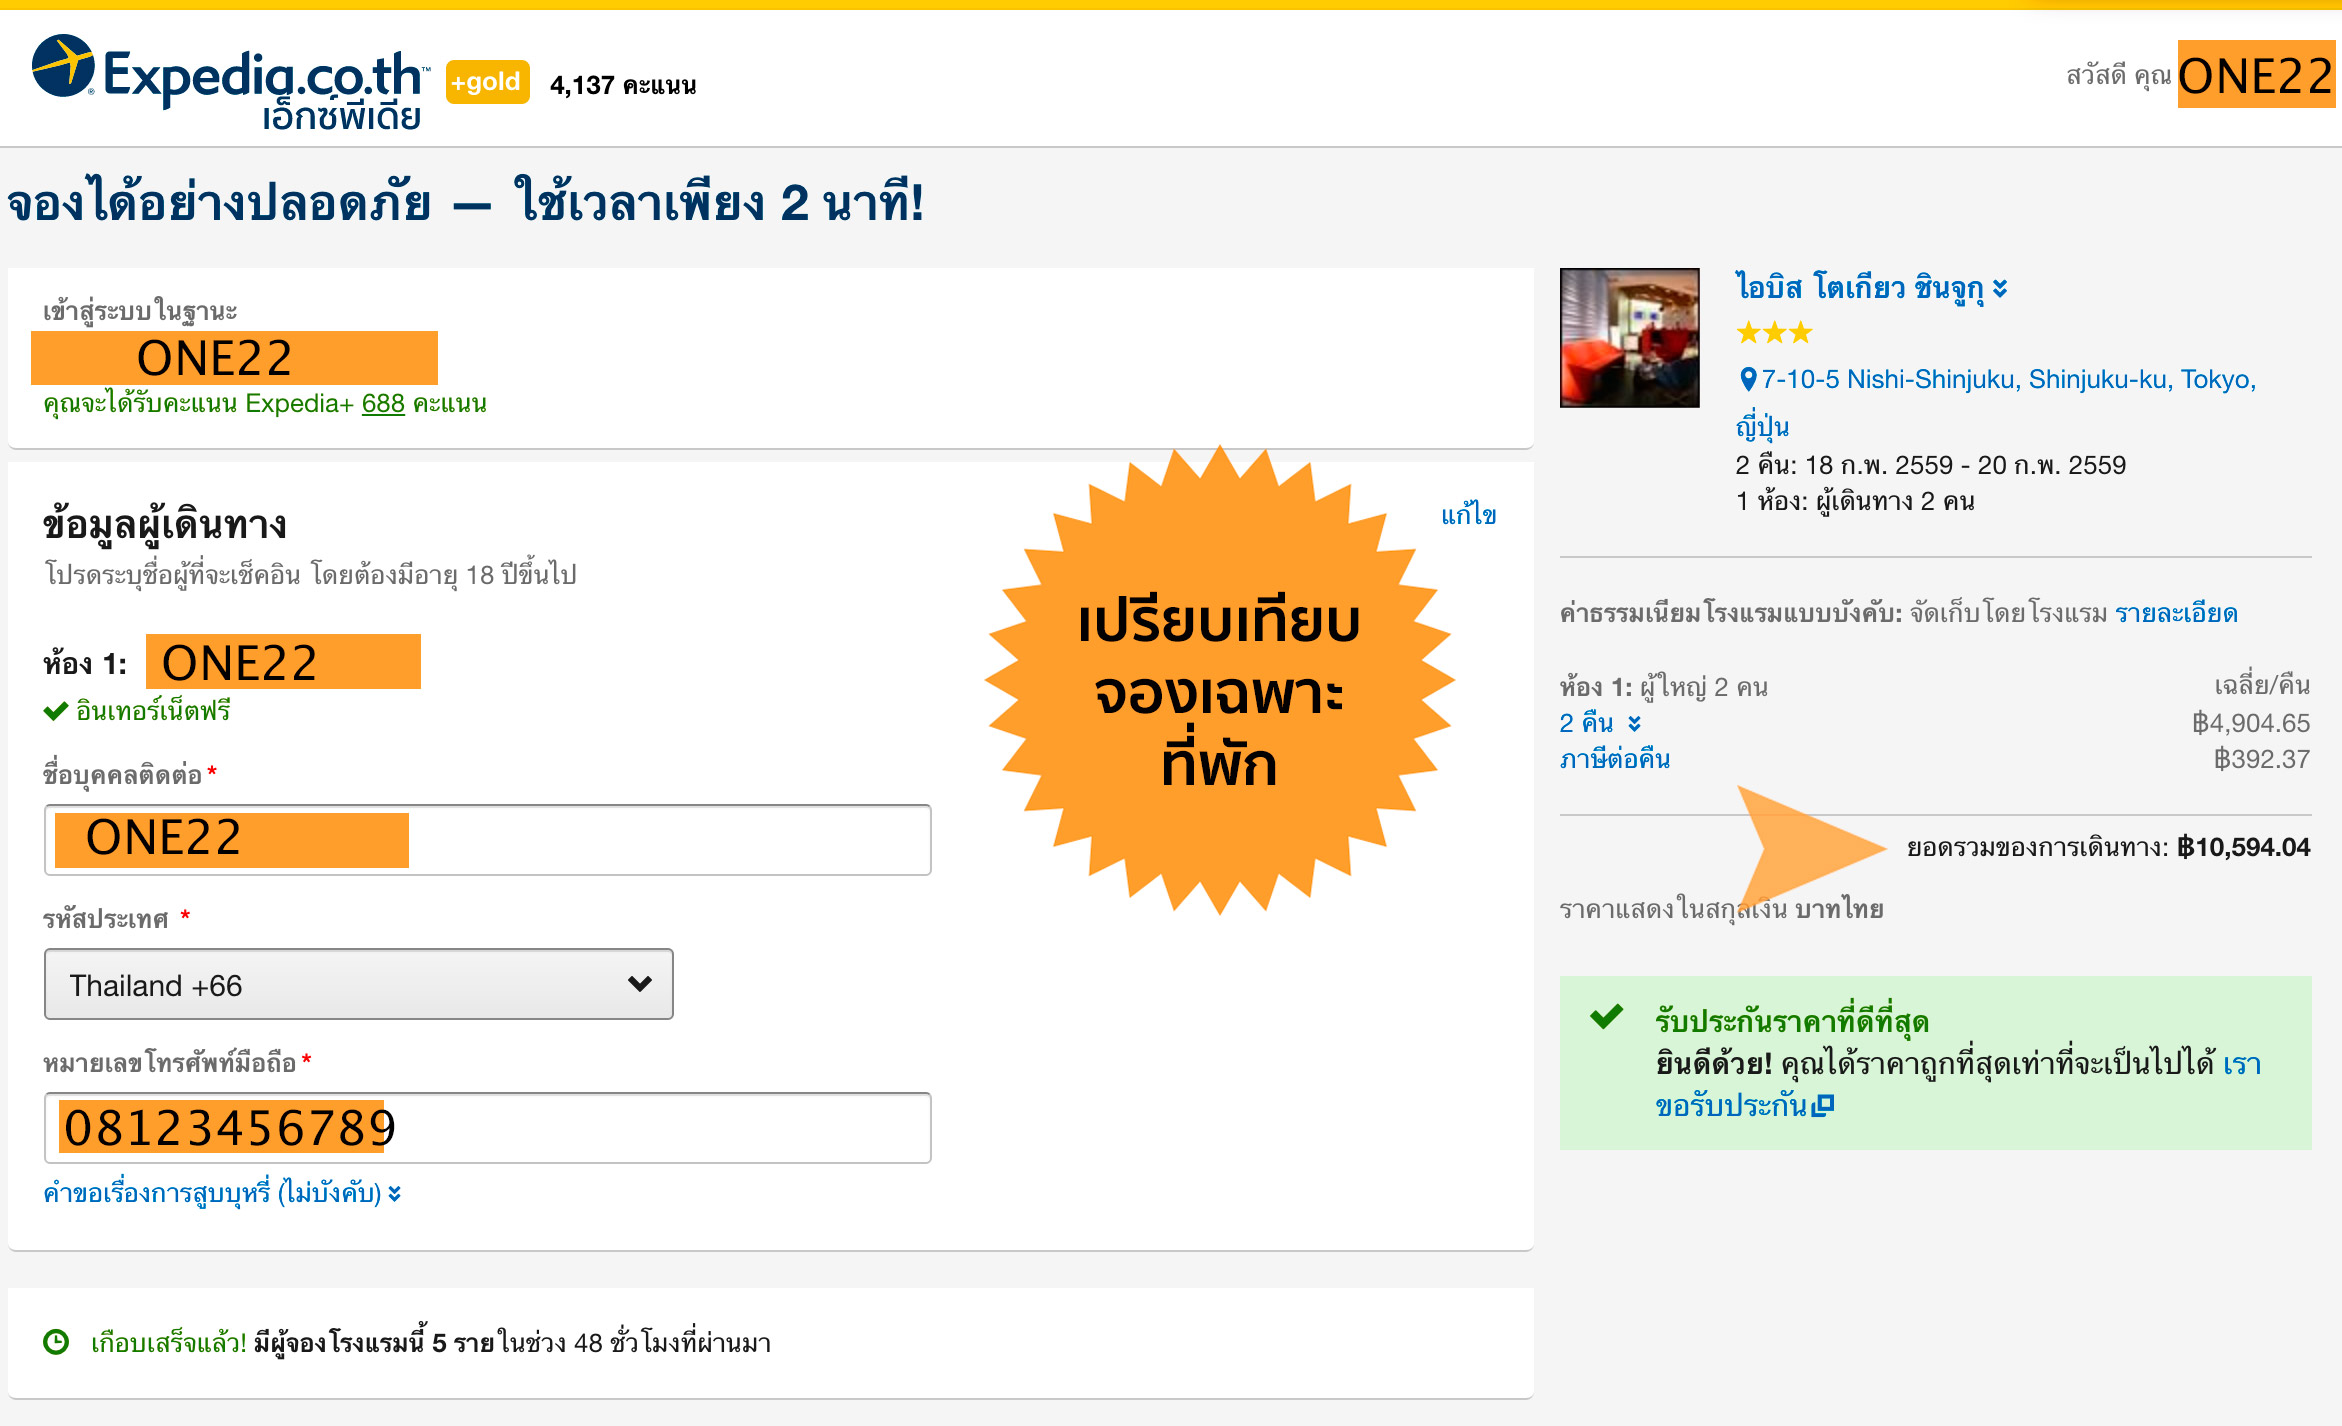Screen dimensions: 2342x1426
Task: Click the green best price guarantee checkmark
Action: pyautogui.click(x=1607, y=1017)
